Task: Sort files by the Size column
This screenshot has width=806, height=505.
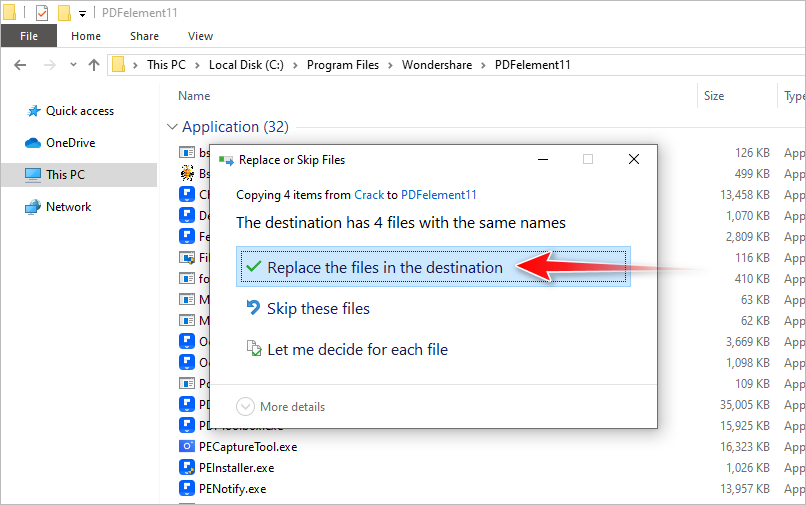Action: [714, 96]
